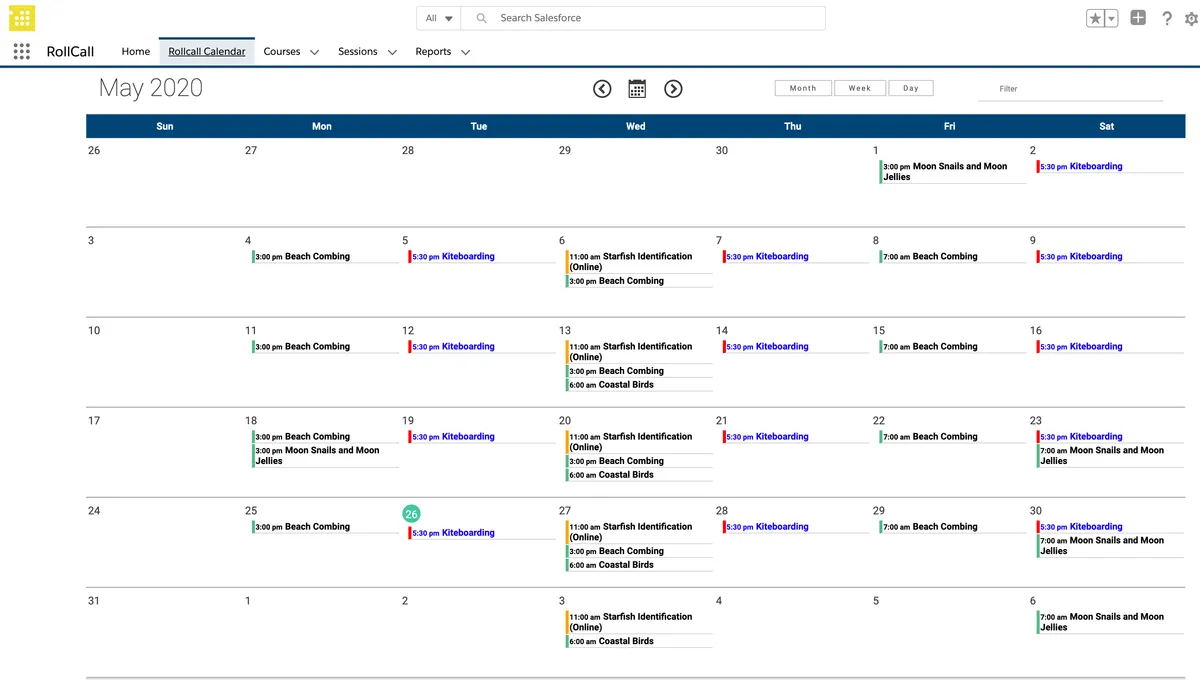1200x686 pixels.
Task: Open Kiteboarding event on May 2
Action: click(1109, 167)
